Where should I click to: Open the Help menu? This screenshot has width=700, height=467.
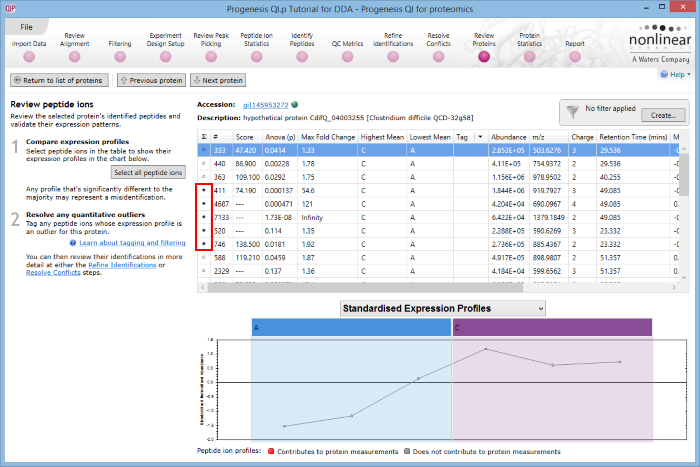click(x=675, y=75)
